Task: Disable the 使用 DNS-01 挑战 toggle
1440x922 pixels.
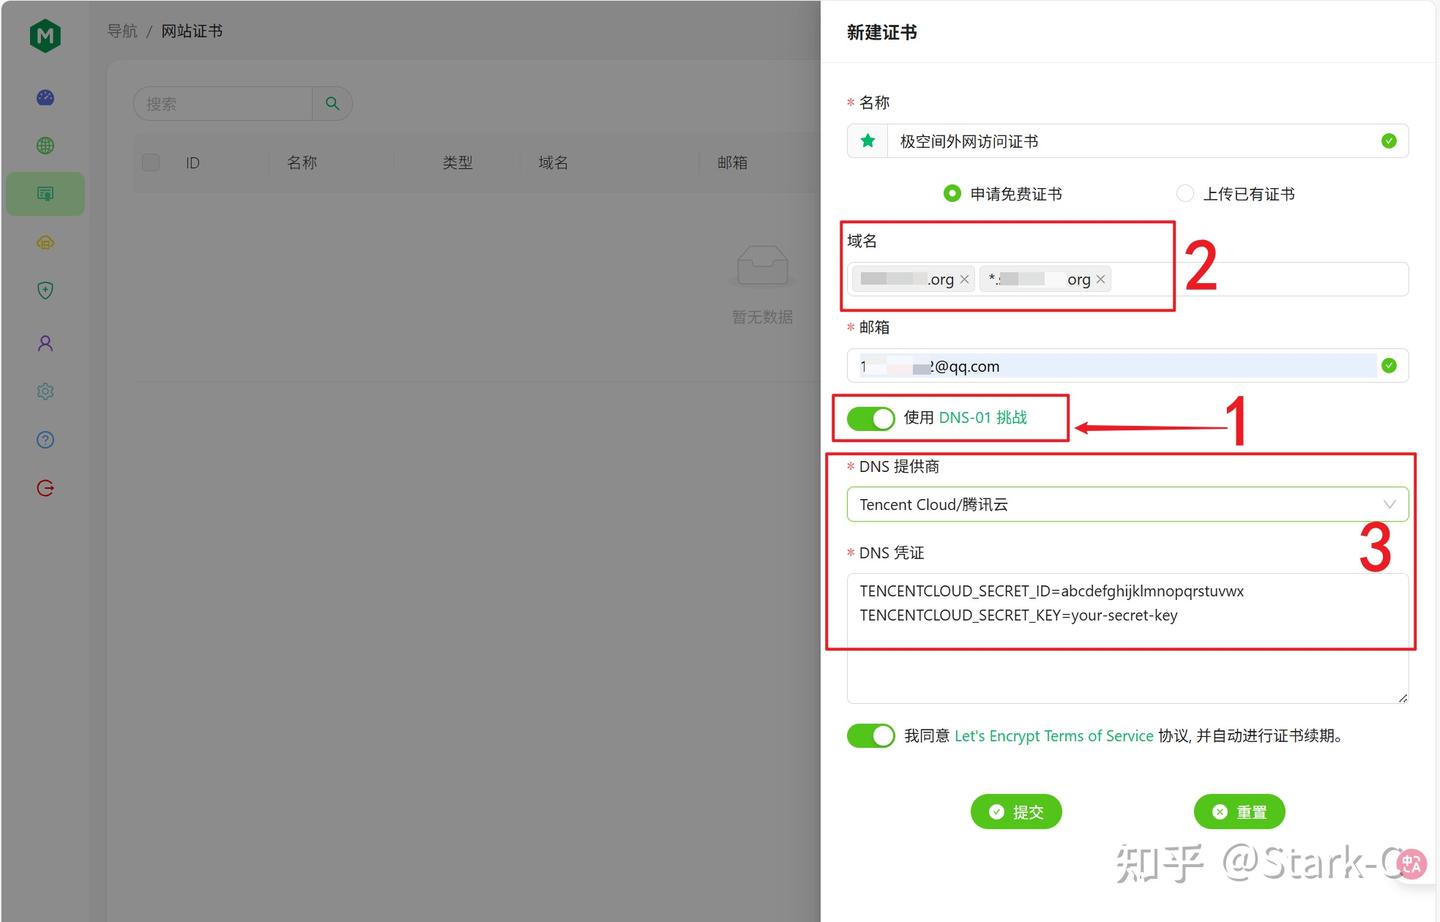Action: point(869,418)
